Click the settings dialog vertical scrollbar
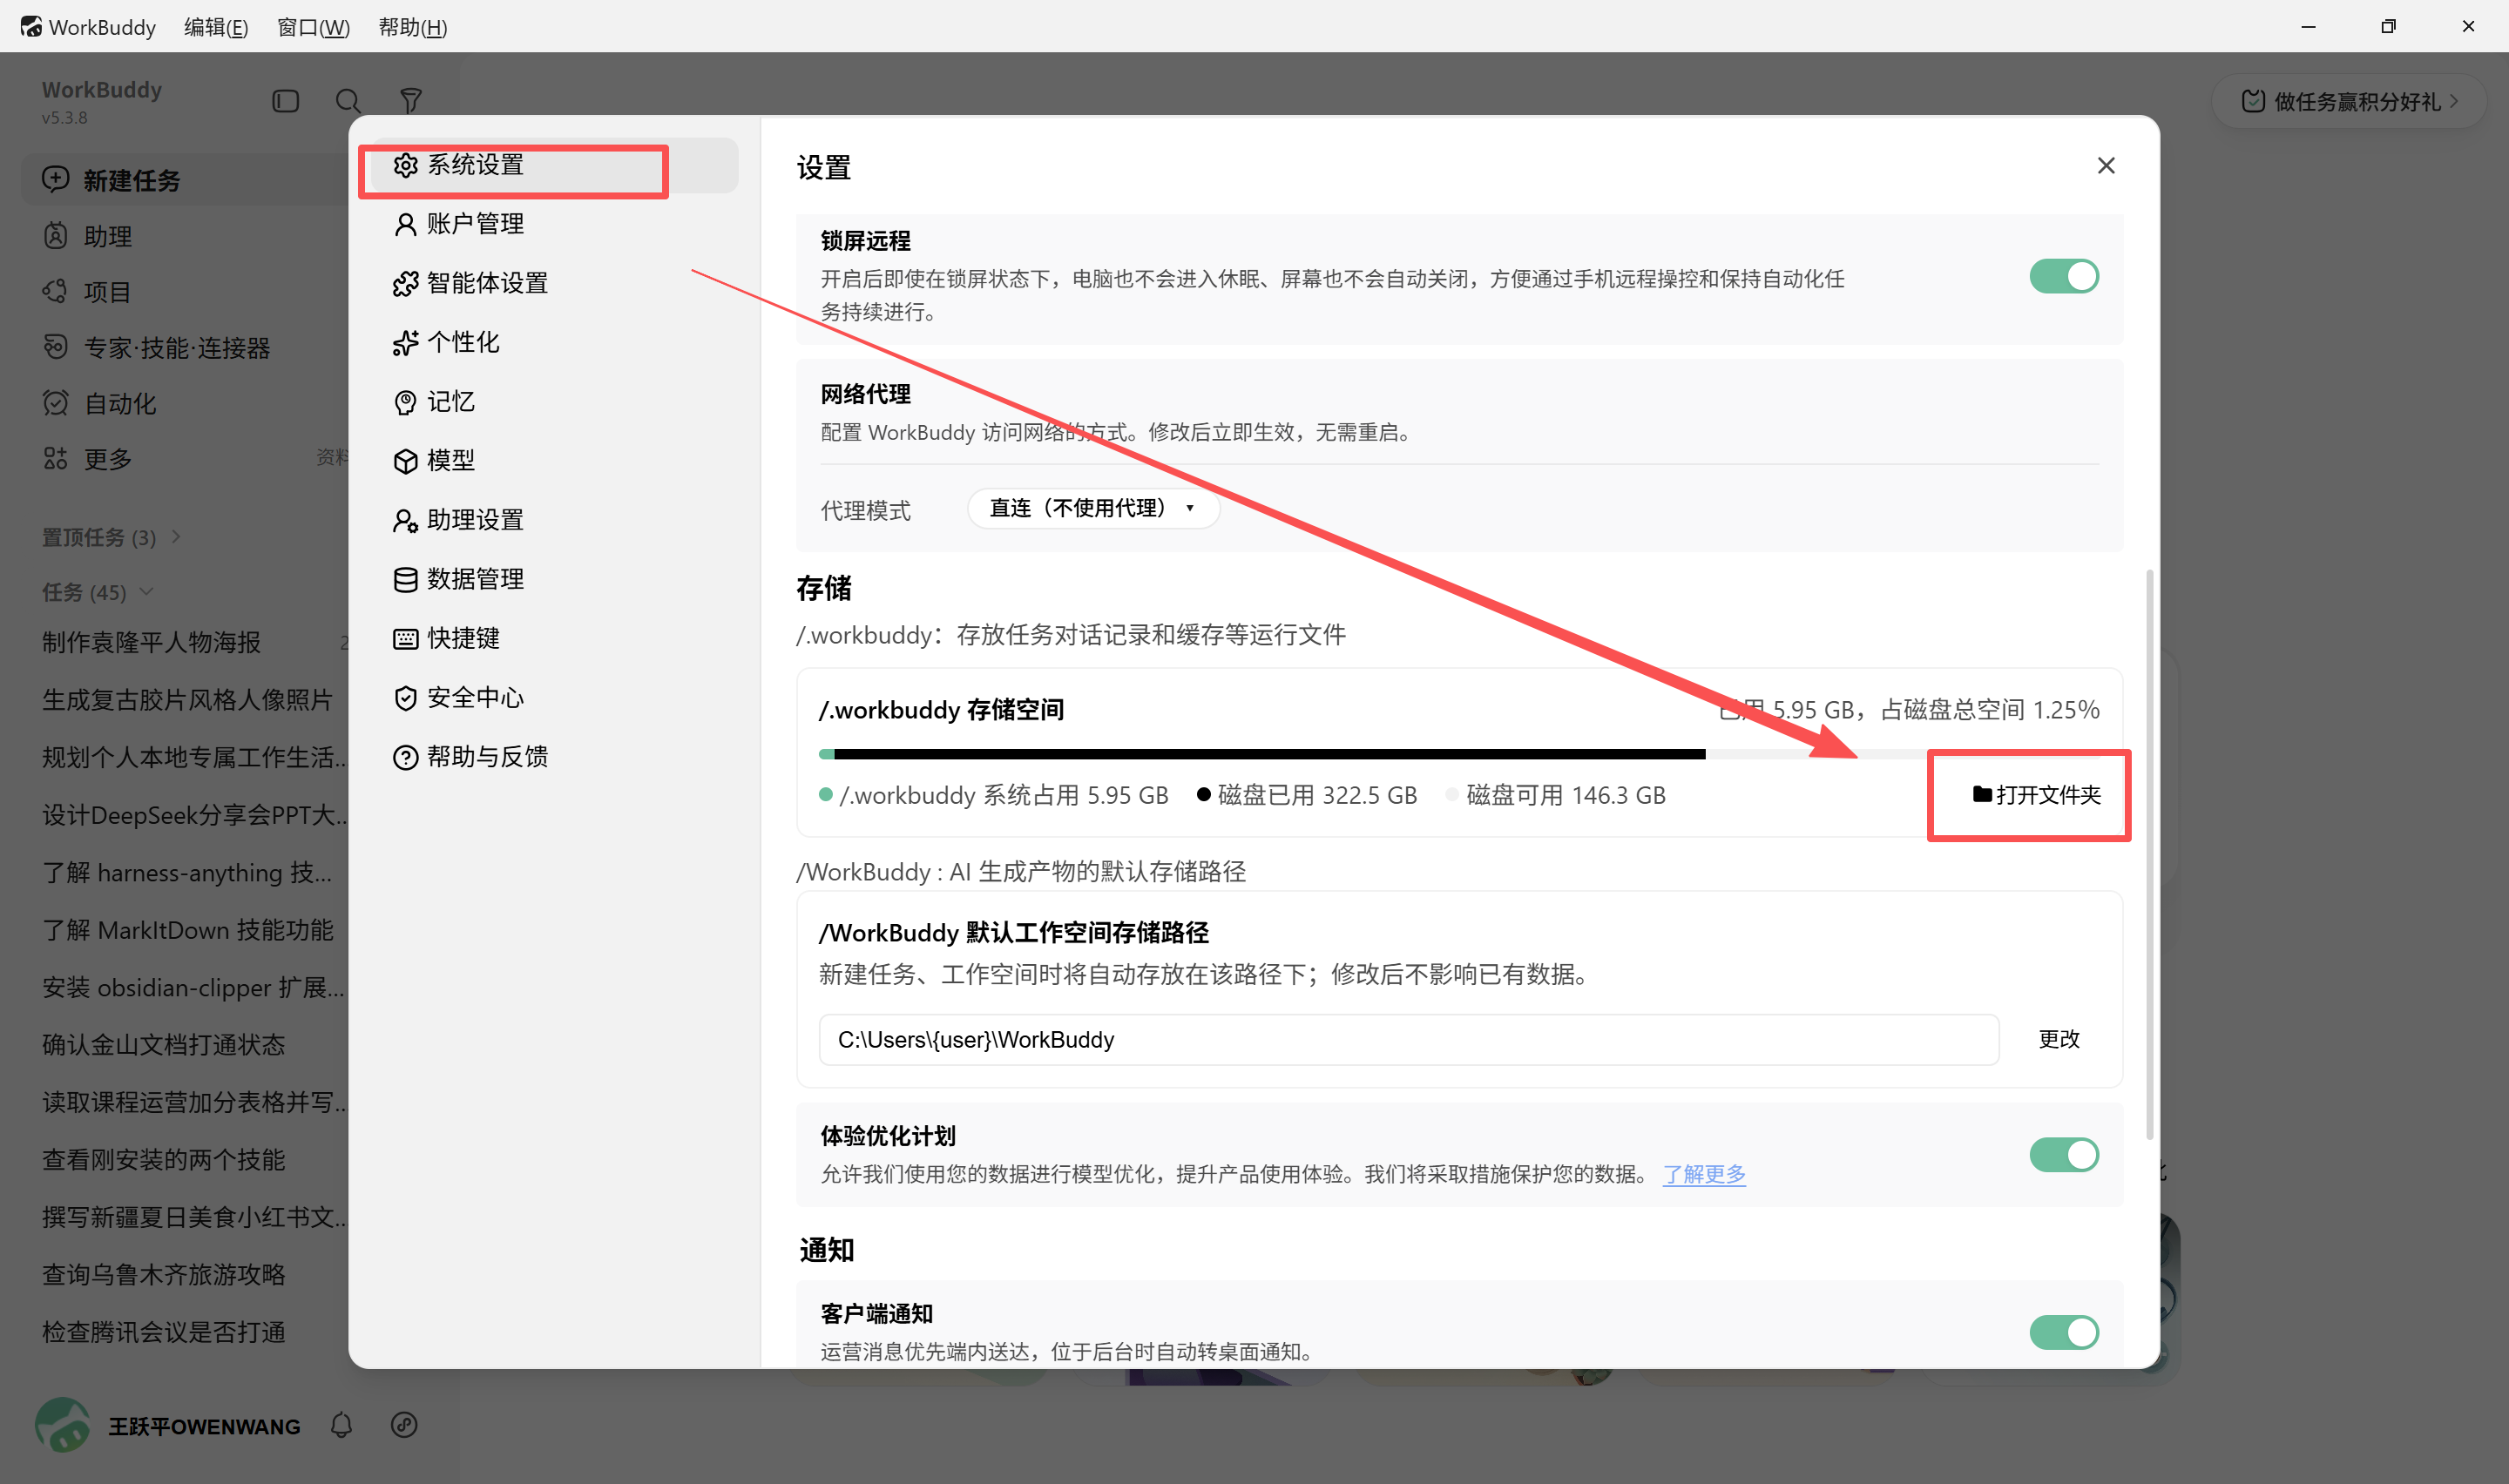 (x=2149, y=855)
